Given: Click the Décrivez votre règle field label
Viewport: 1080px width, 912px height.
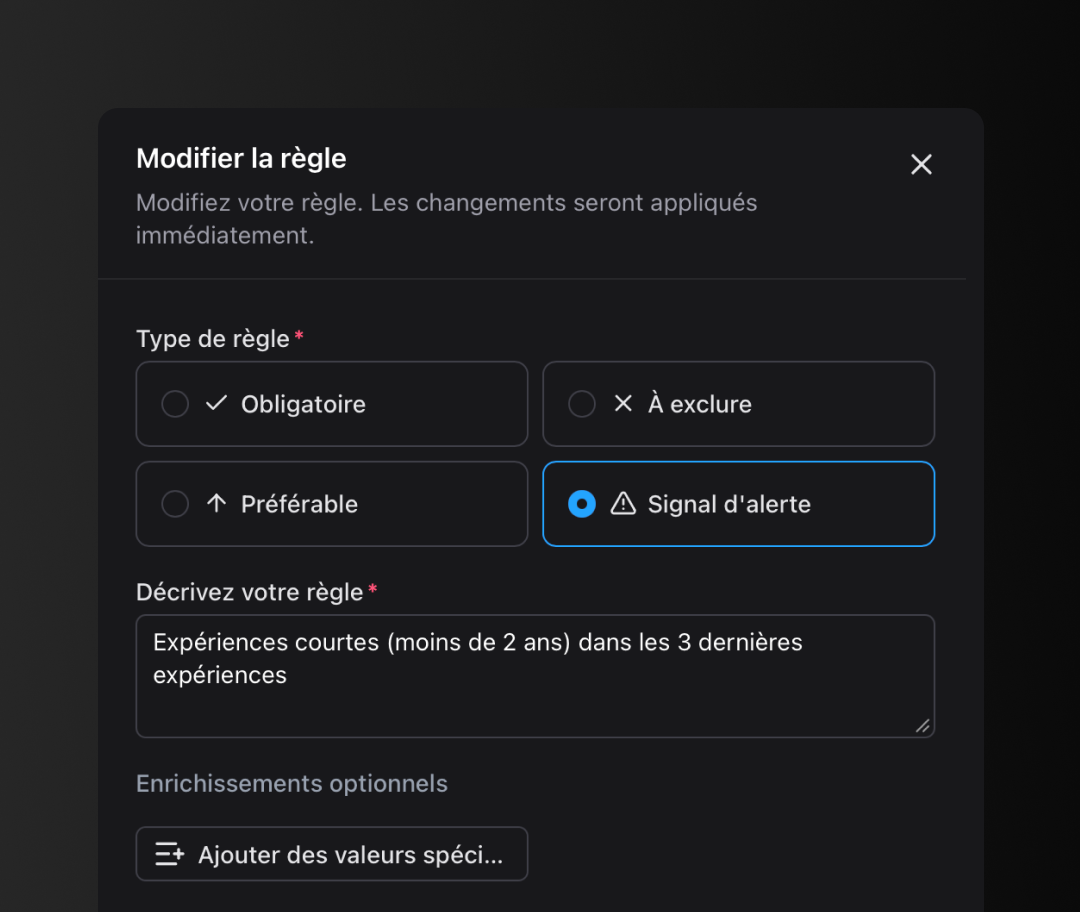Looking at the screenshot, I should point(249,592).
